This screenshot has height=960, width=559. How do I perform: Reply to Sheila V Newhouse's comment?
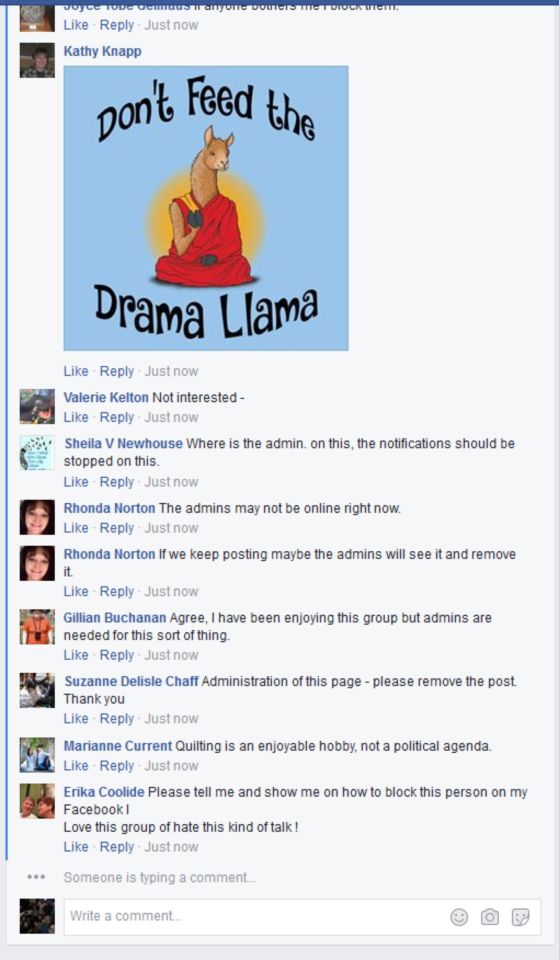tap(116, 482)
